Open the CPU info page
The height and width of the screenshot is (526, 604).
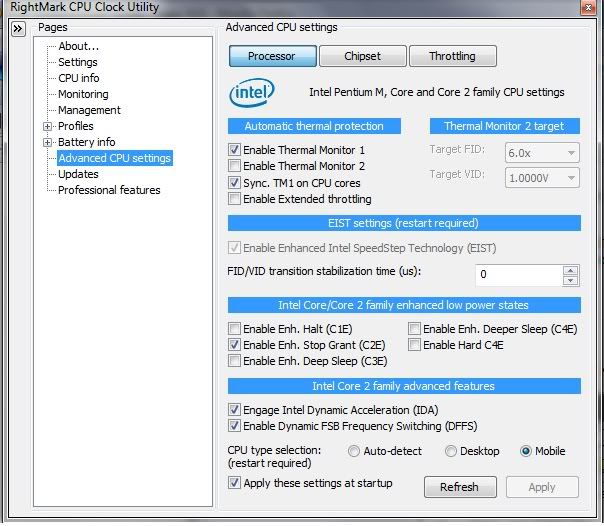point(79,78)
